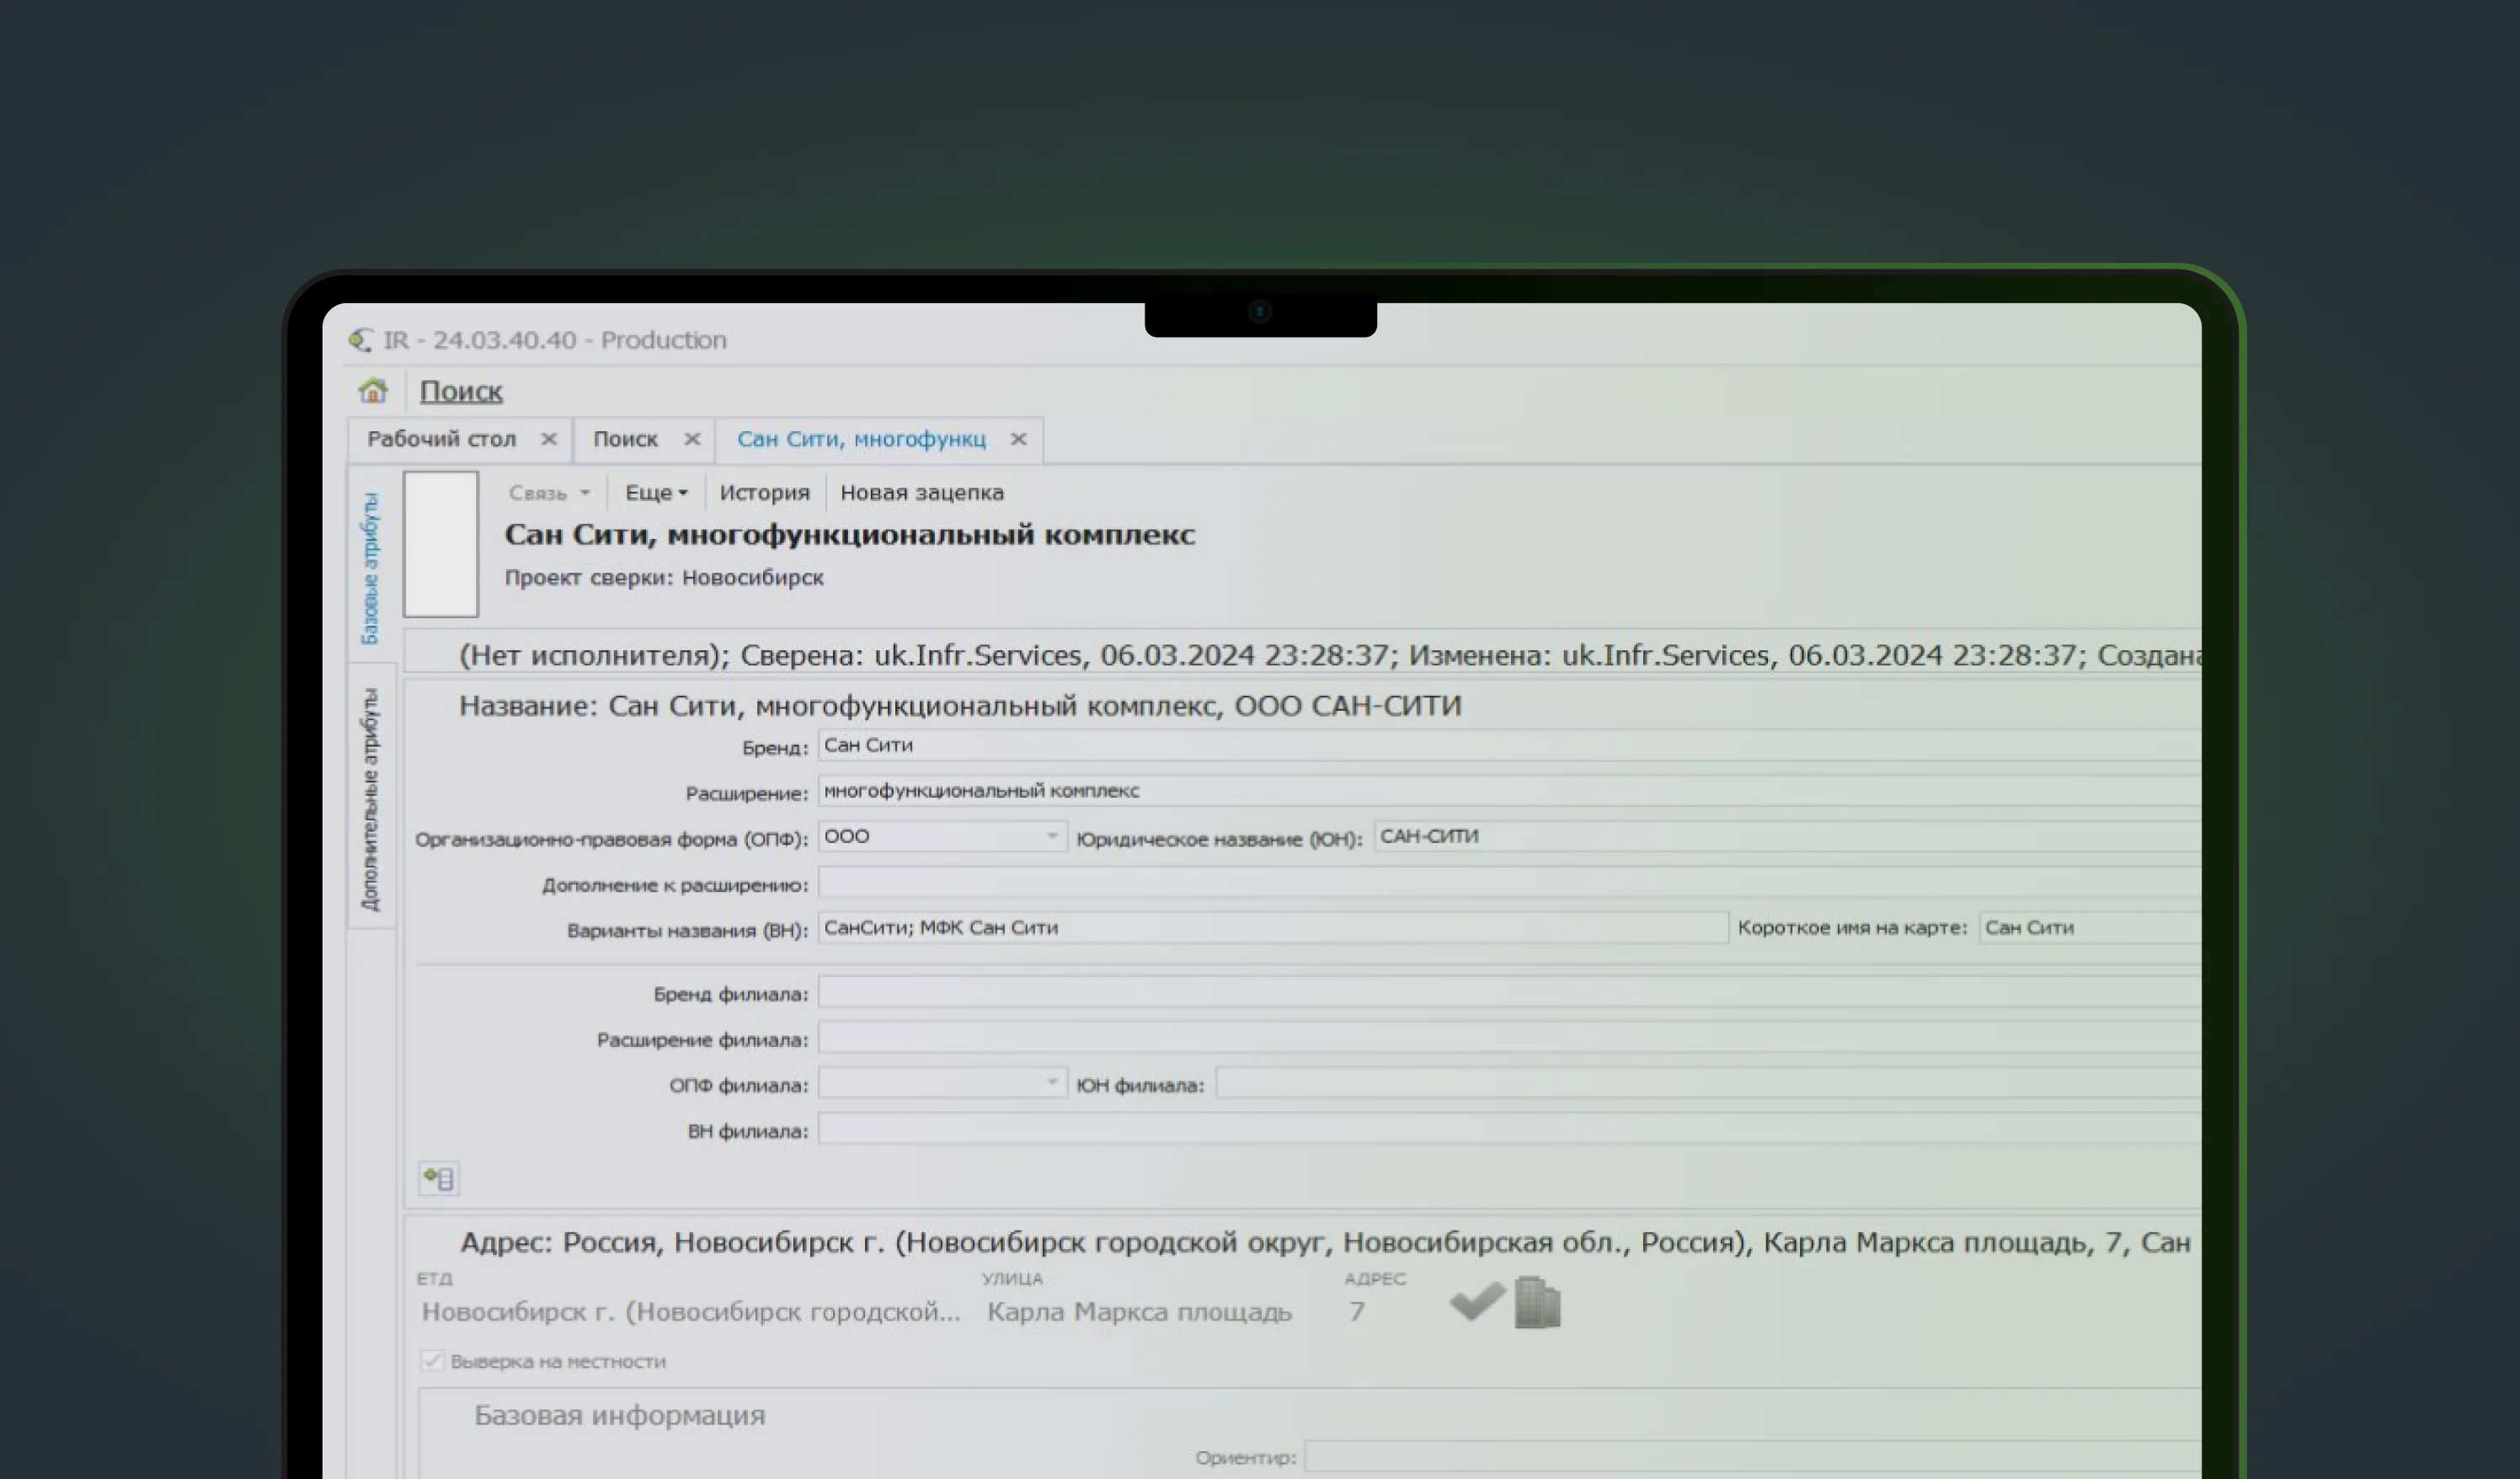
Task: Click the Юридическое название field САН-СИТИ
Action: pyautogui.click(x=1787, y=836)
